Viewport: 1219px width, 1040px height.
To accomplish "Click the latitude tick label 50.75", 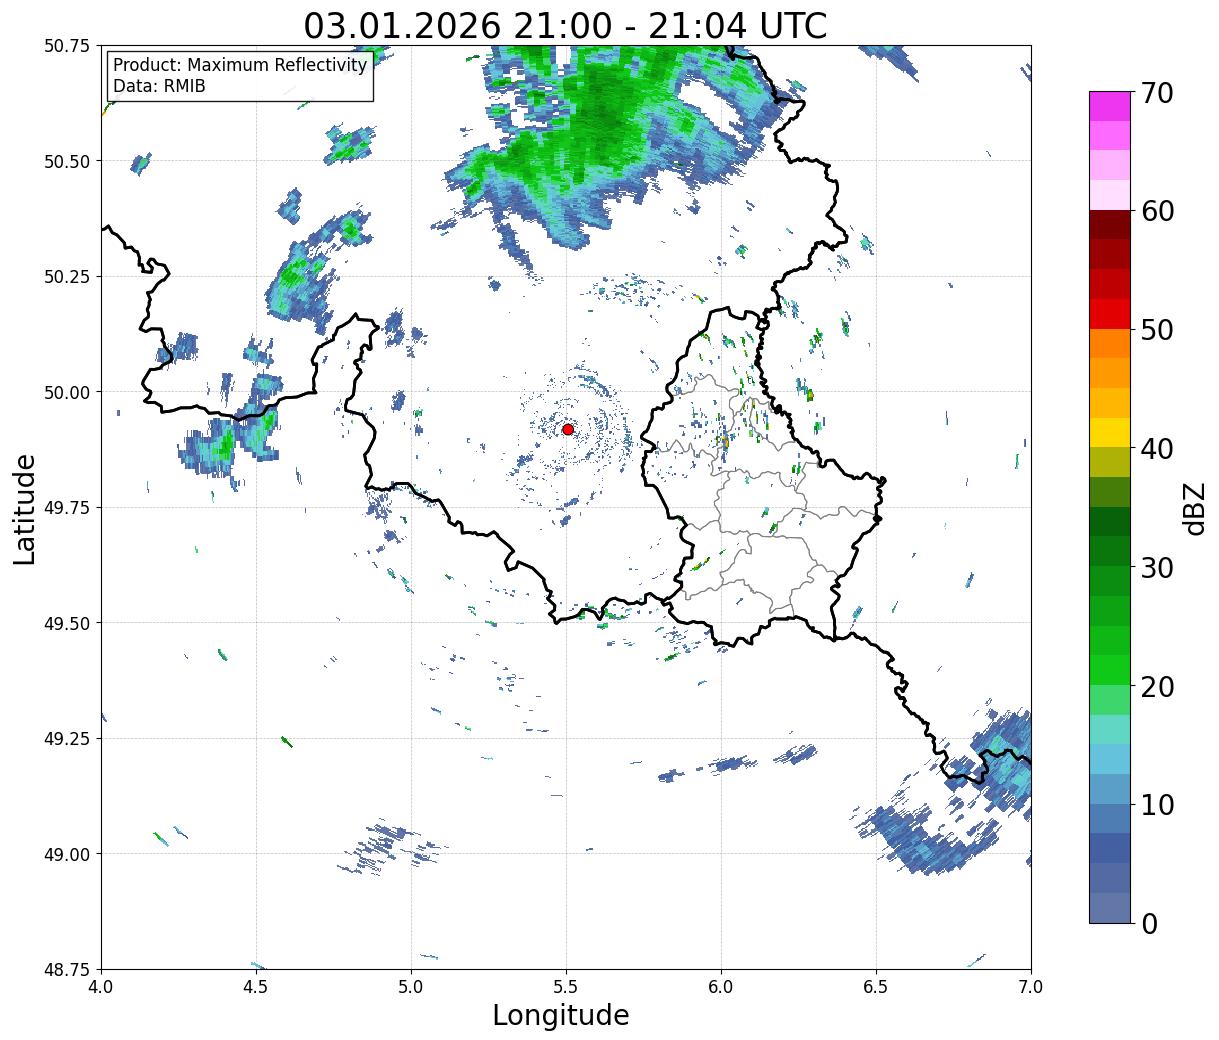I will pos(67,46).
